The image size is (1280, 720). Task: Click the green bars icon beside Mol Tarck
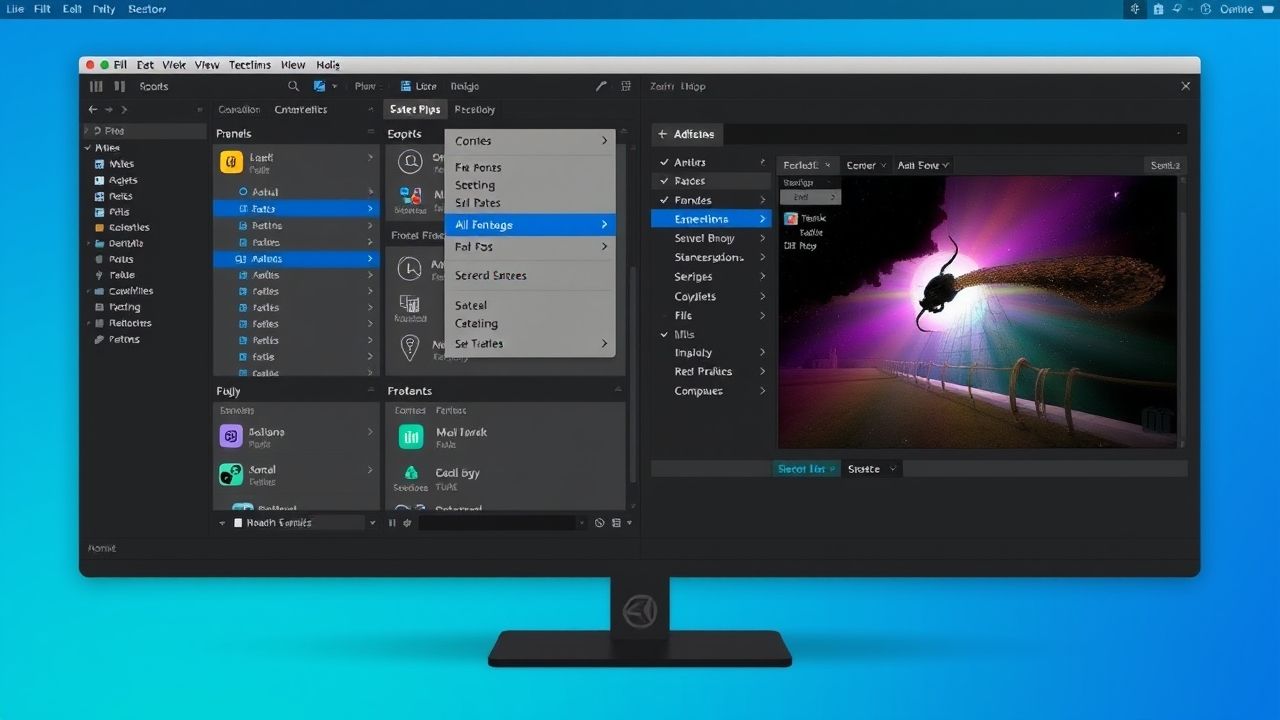(x=411, y=436)
